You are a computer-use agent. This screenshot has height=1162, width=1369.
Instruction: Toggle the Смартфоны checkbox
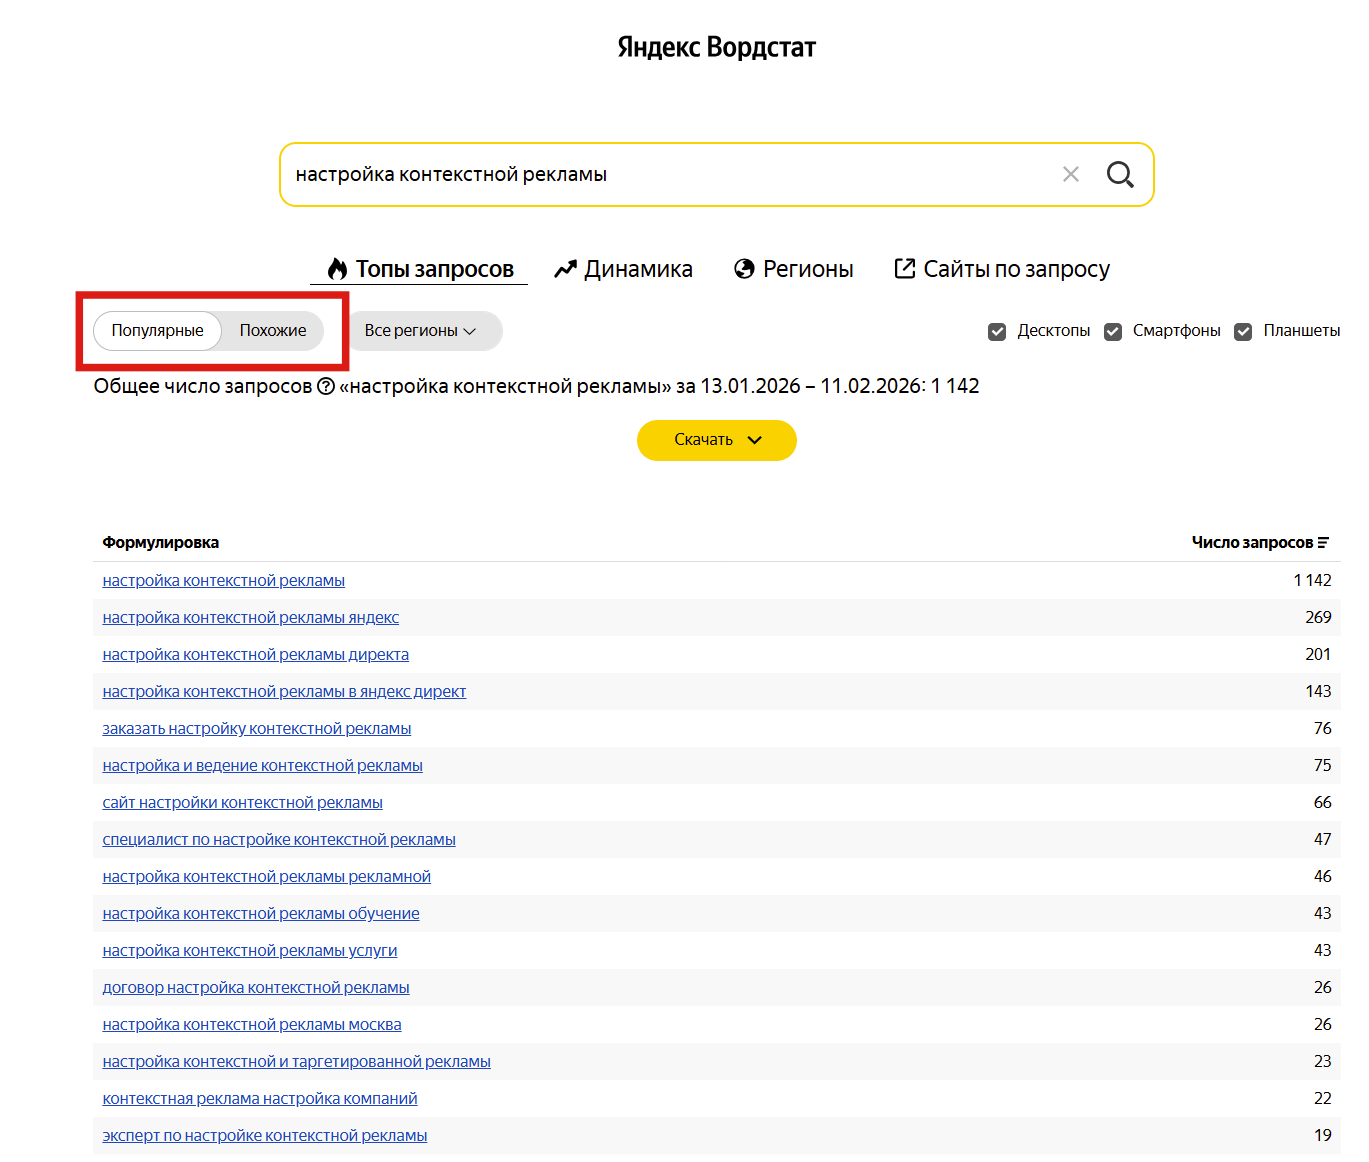1113,332
